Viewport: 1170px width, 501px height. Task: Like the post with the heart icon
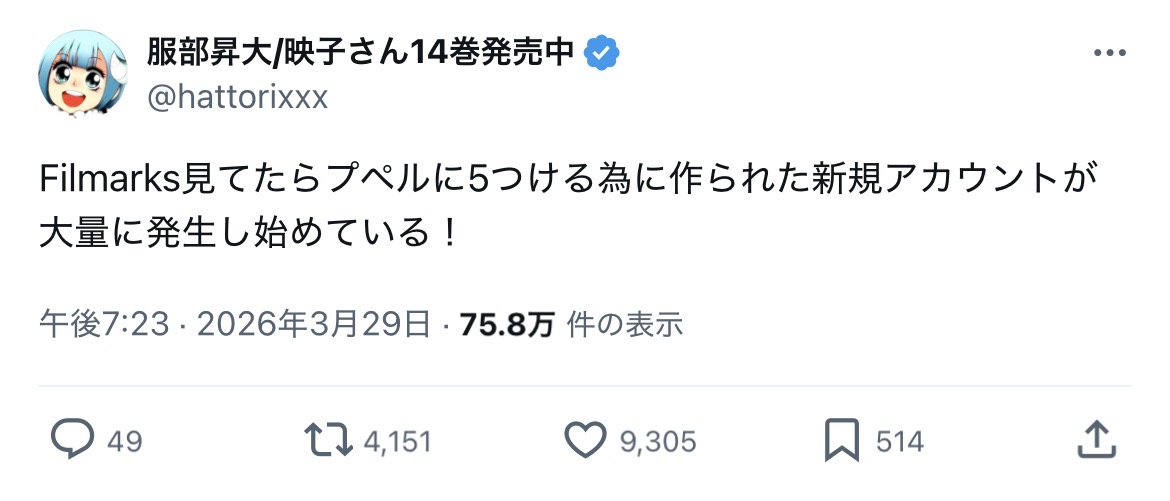coord(586,440)
